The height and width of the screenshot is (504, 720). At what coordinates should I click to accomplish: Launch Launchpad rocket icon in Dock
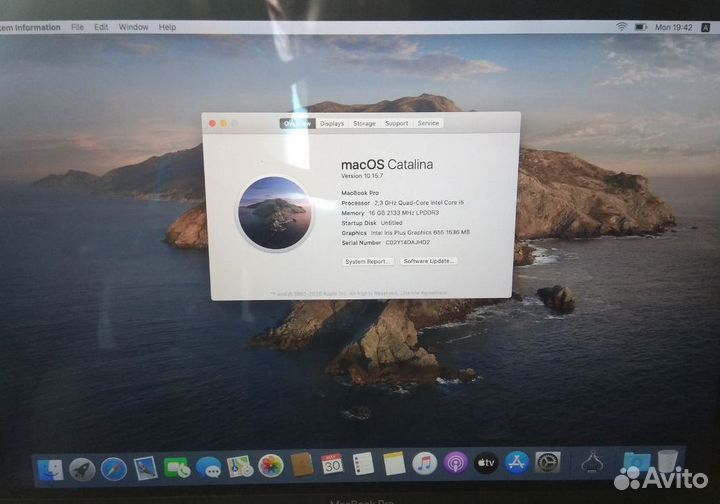pos(82,470)
